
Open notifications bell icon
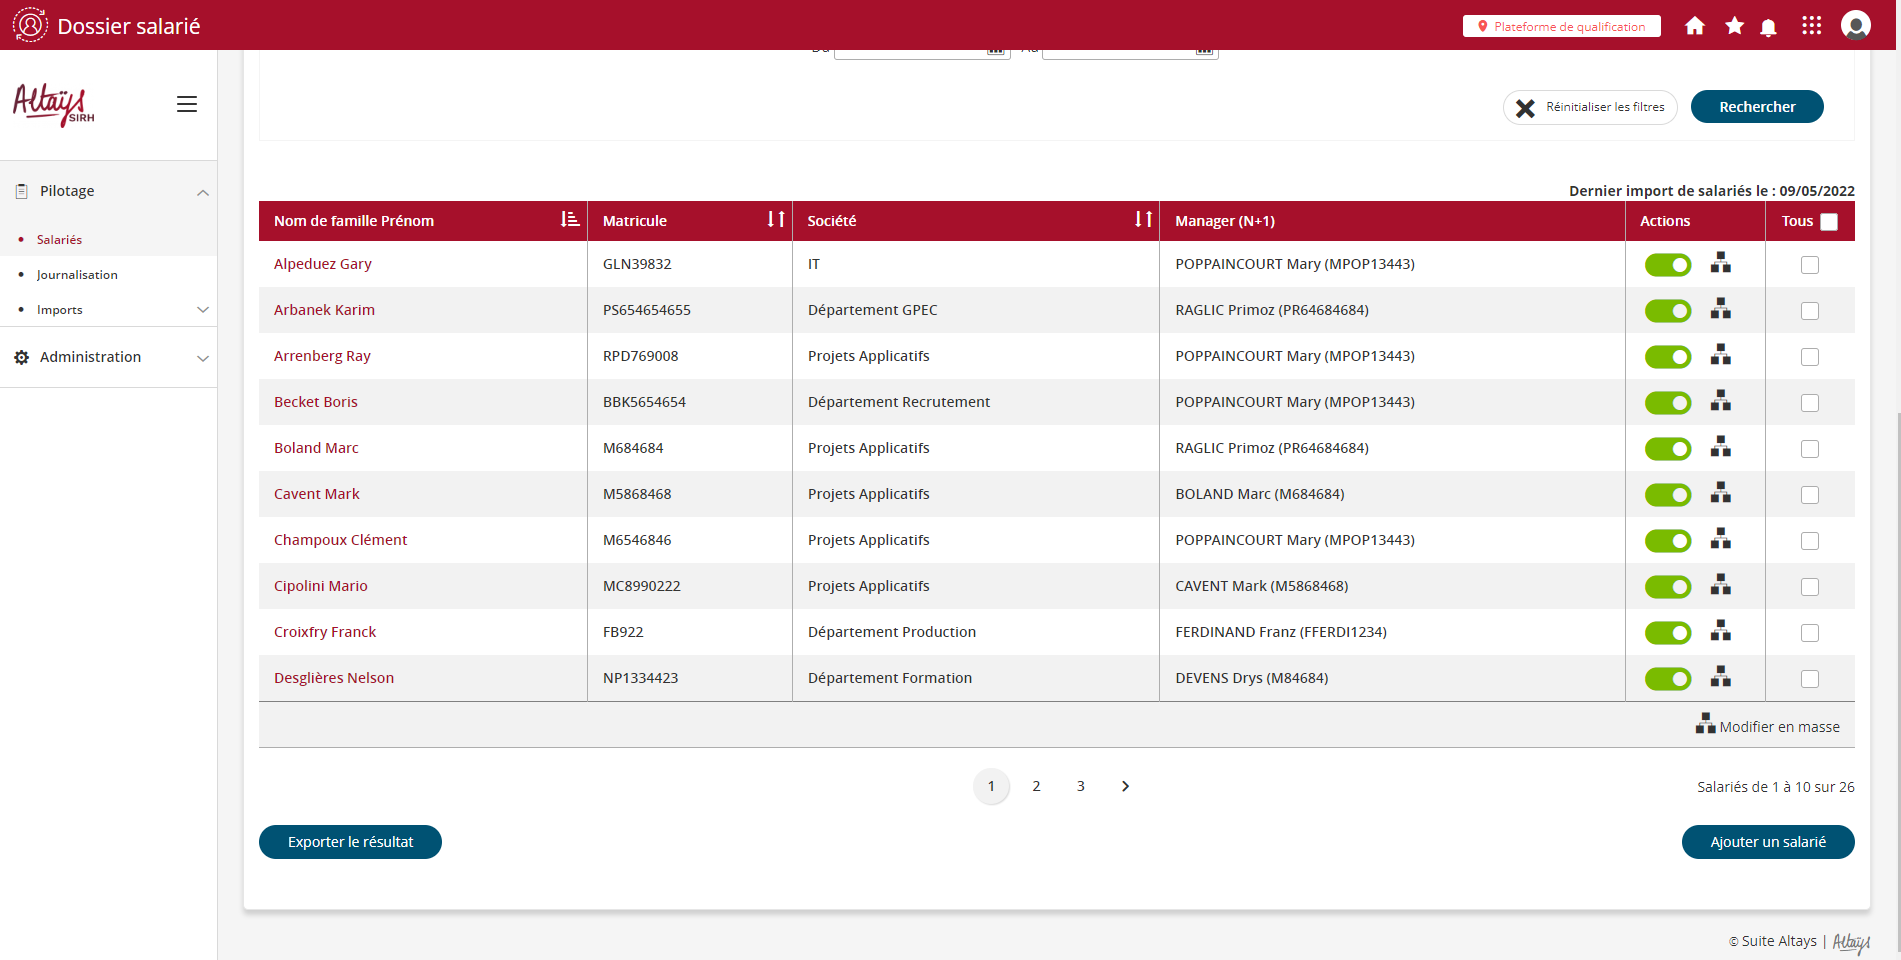(1768, 27)
